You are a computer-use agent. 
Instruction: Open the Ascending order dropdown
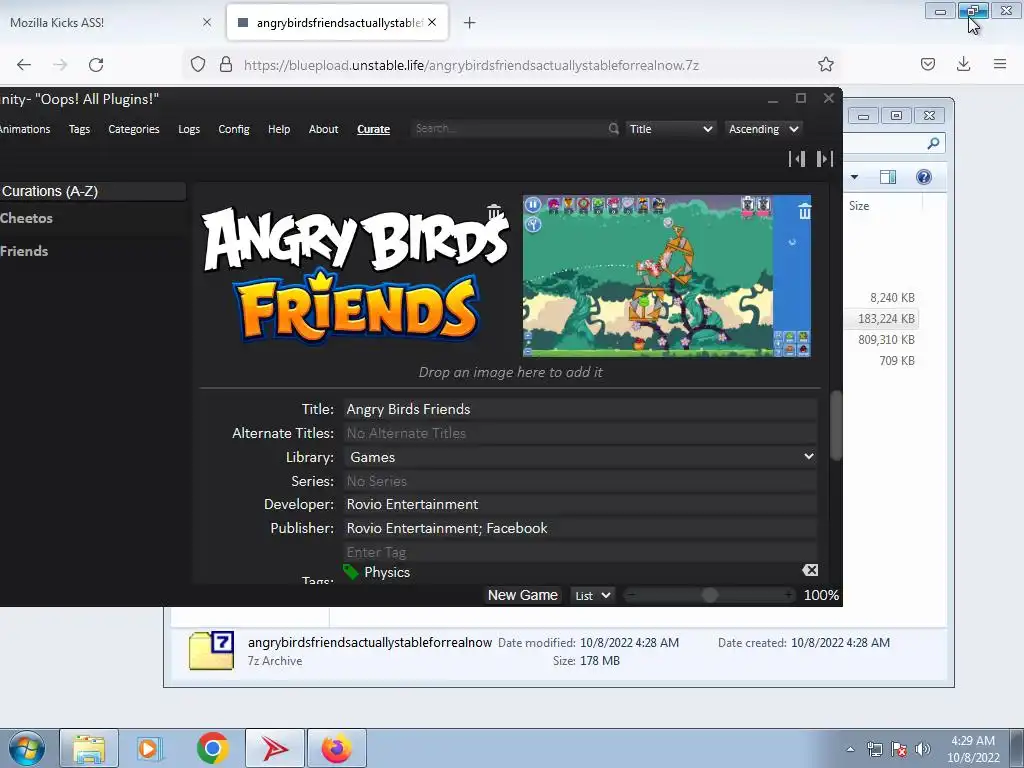click(x=763, y=129)
